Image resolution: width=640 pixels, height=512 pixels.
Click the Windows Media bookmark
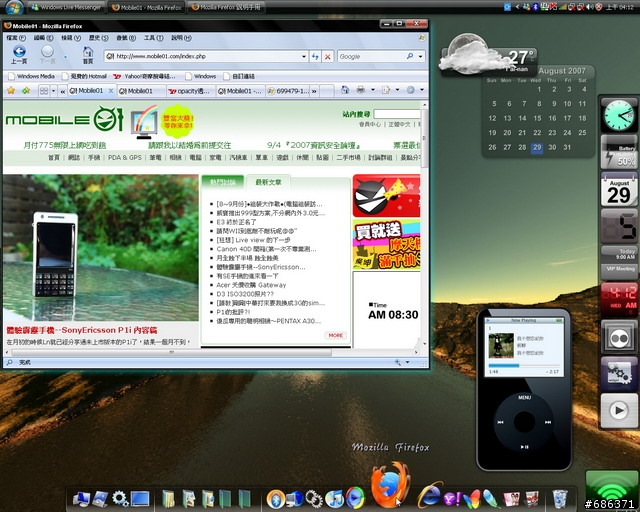tap(31, 76)
